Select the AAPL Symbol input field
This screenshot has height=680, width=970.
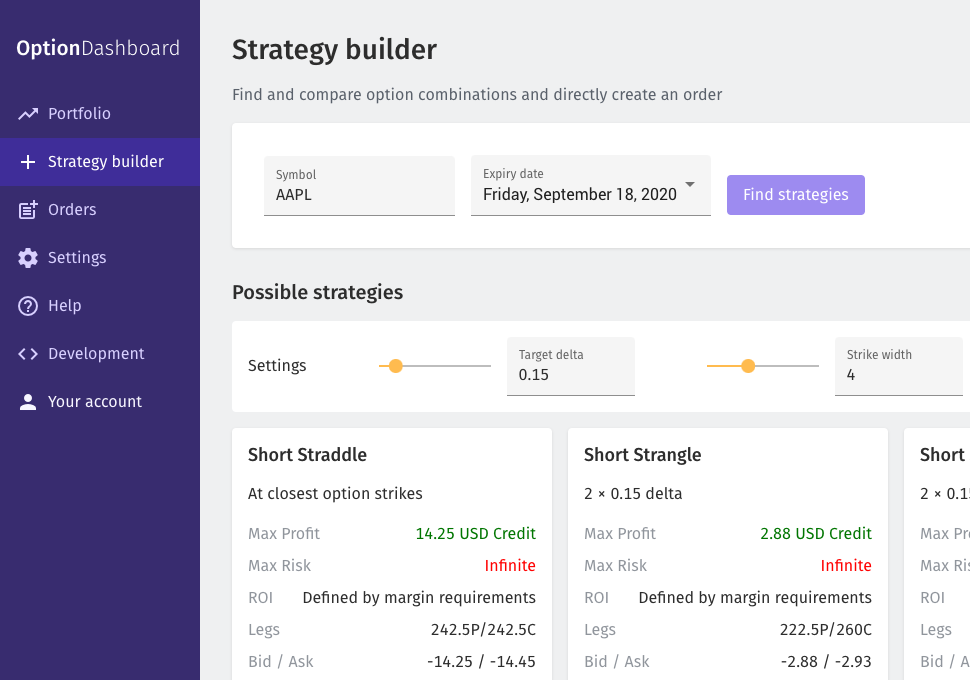point(359,193)
